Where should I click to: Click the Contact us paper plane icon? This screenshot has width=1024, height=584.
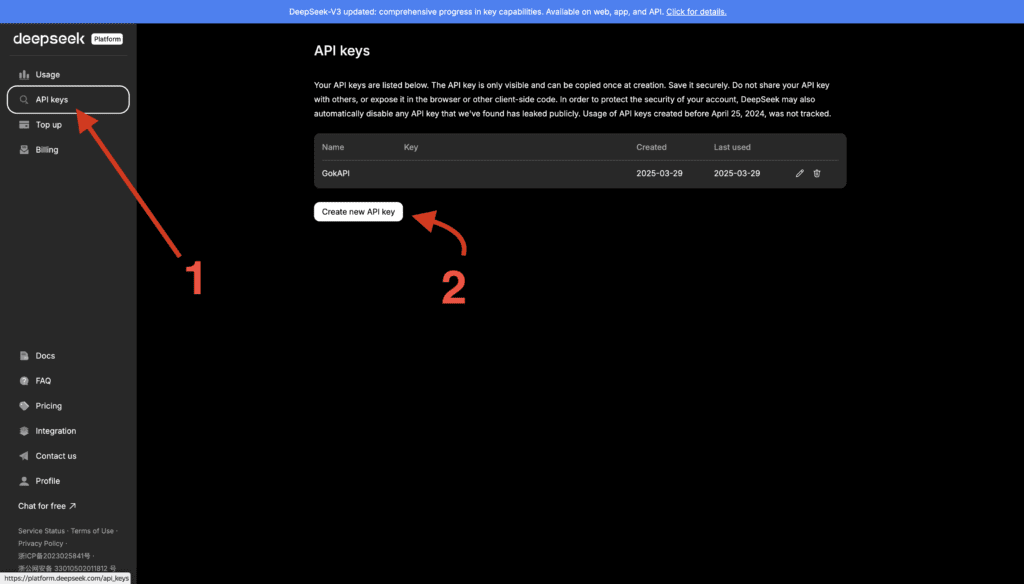[x=24, y=456]
